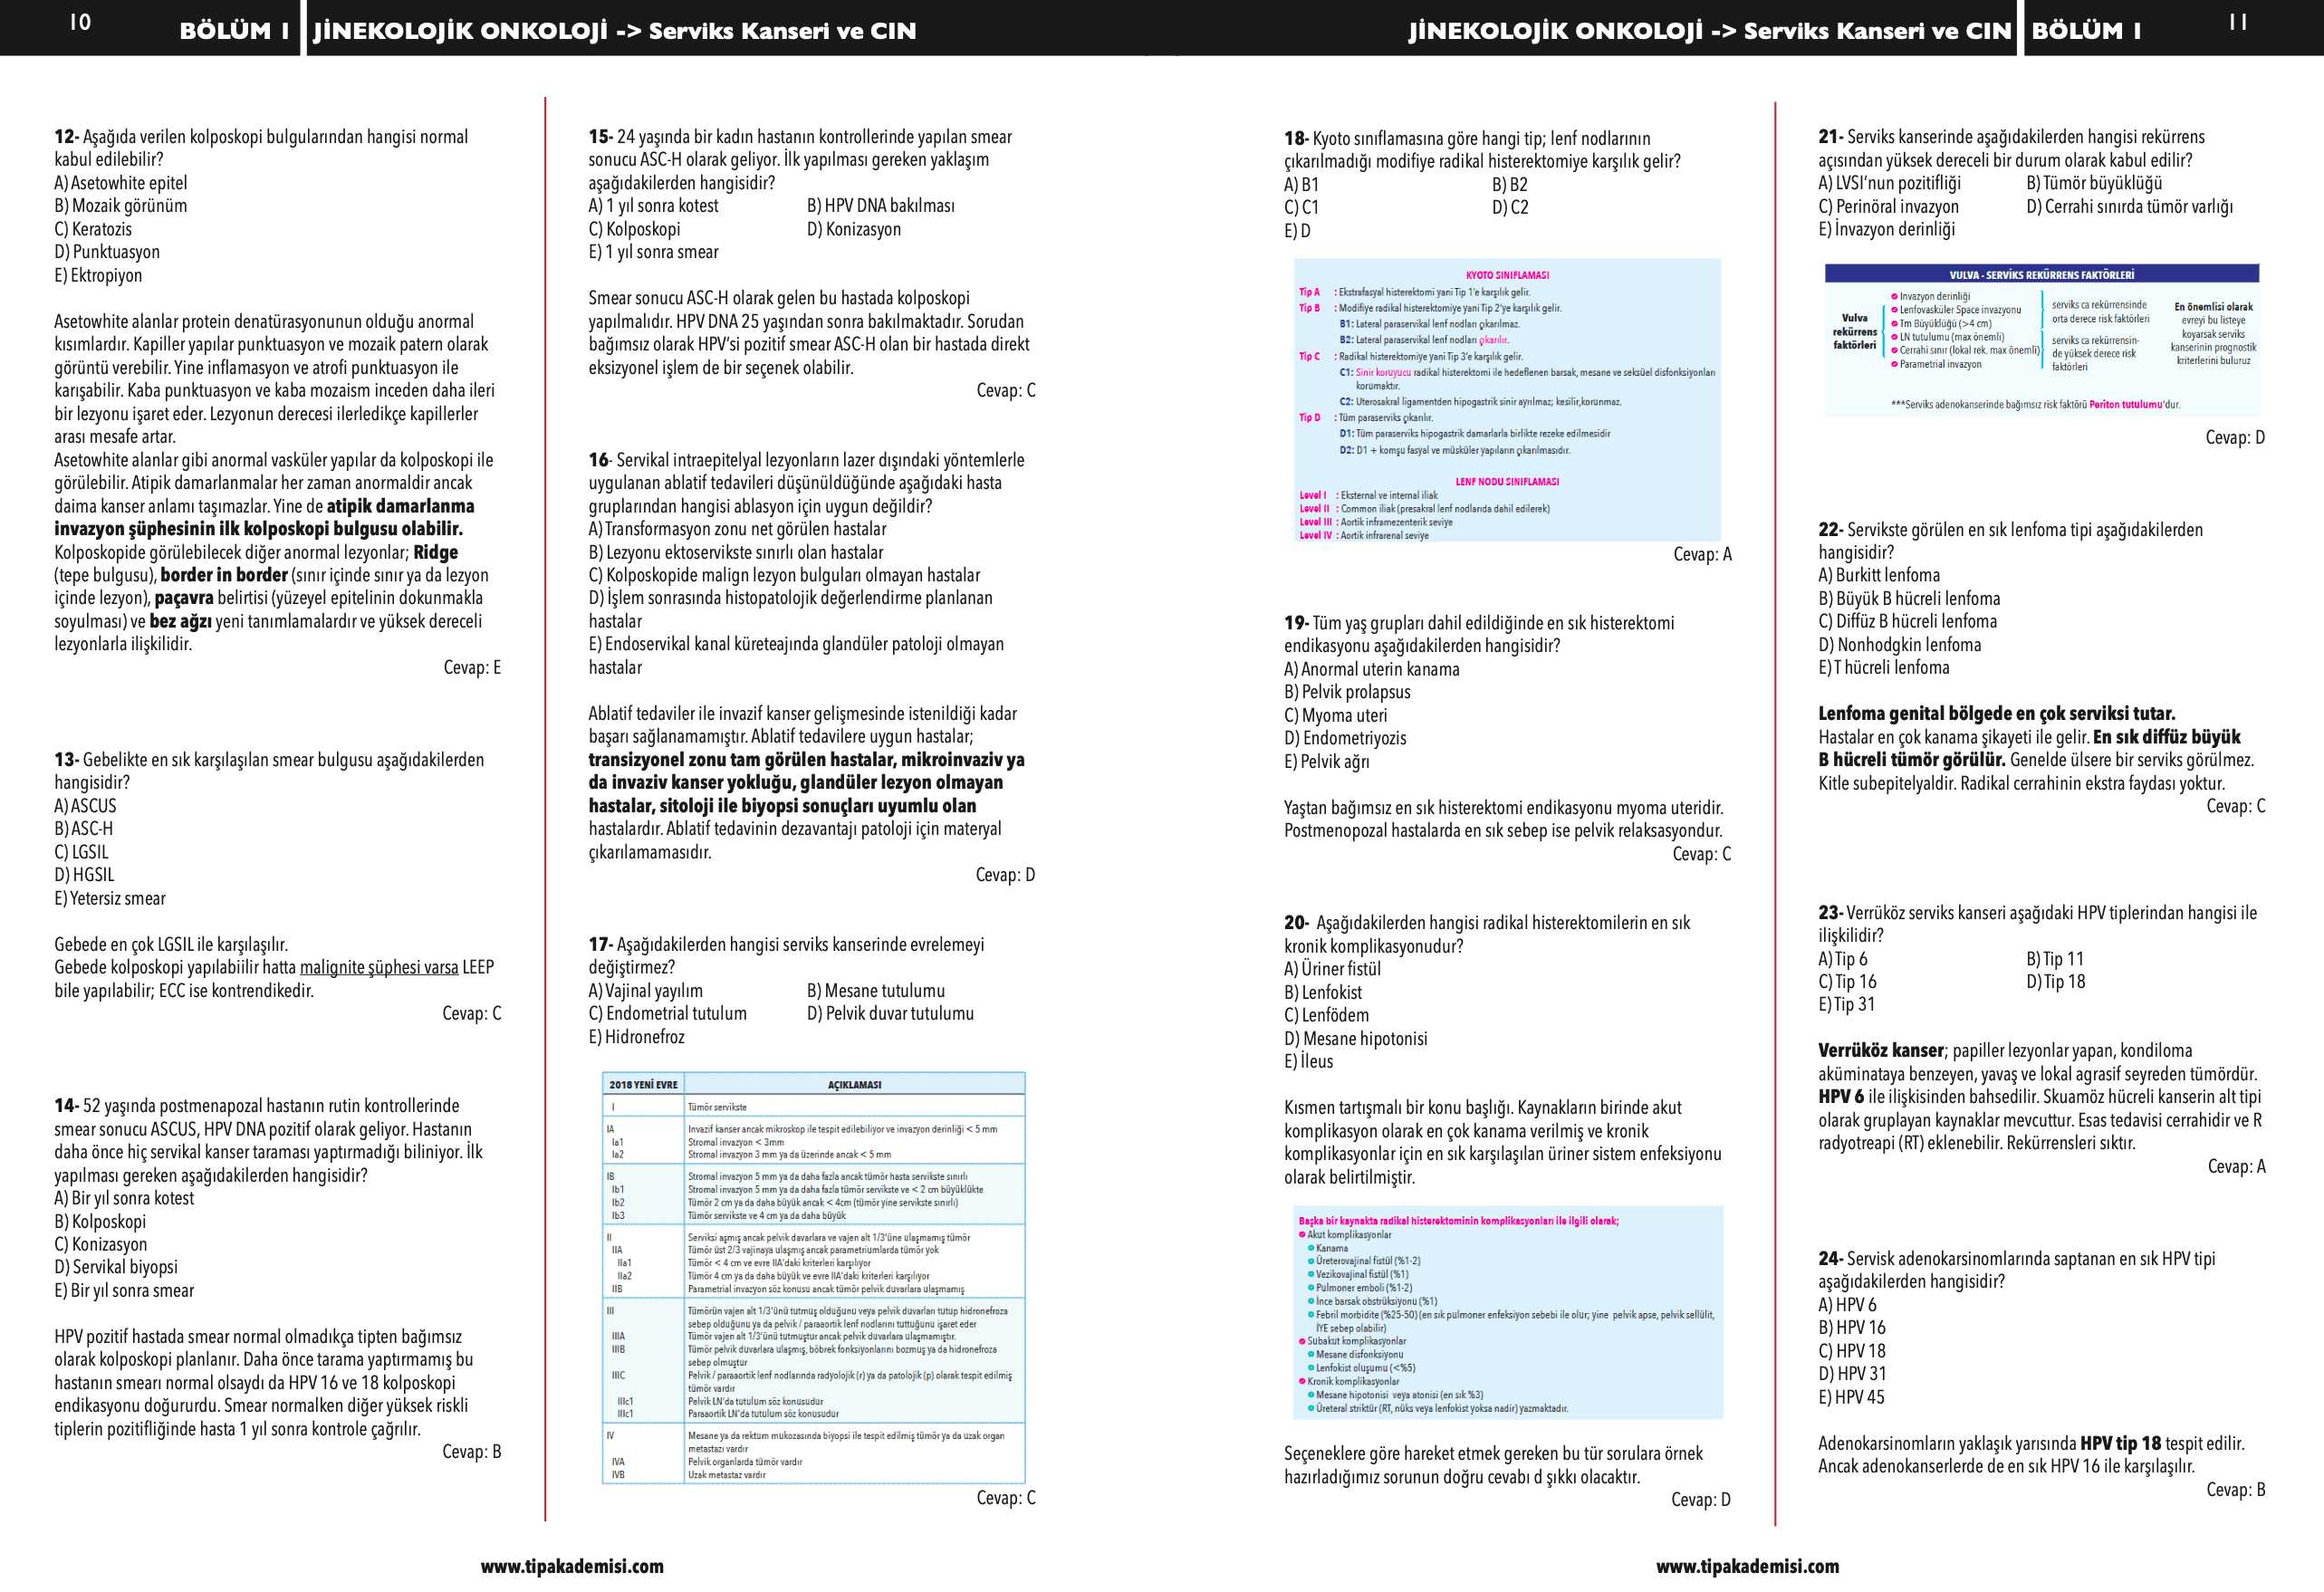Click the 'KYOTO SINIFLAMASI' heading
Screen dimensions: 2324x1592
click(1507, 275)
